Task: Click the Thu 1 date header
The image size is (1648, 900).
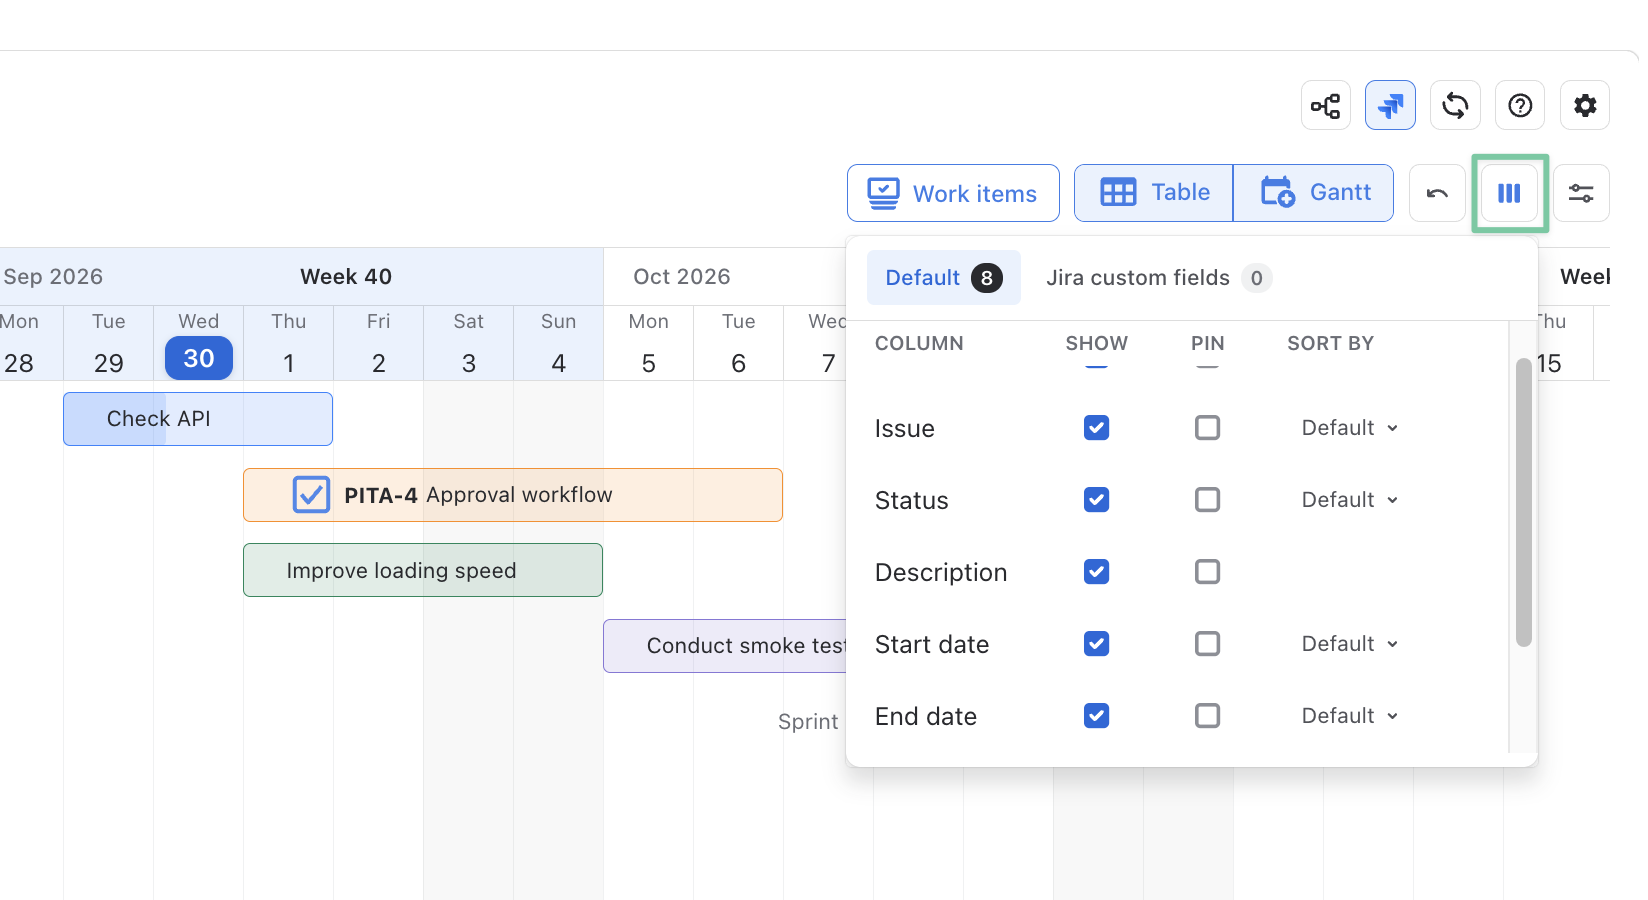Action: pos(288,343)
